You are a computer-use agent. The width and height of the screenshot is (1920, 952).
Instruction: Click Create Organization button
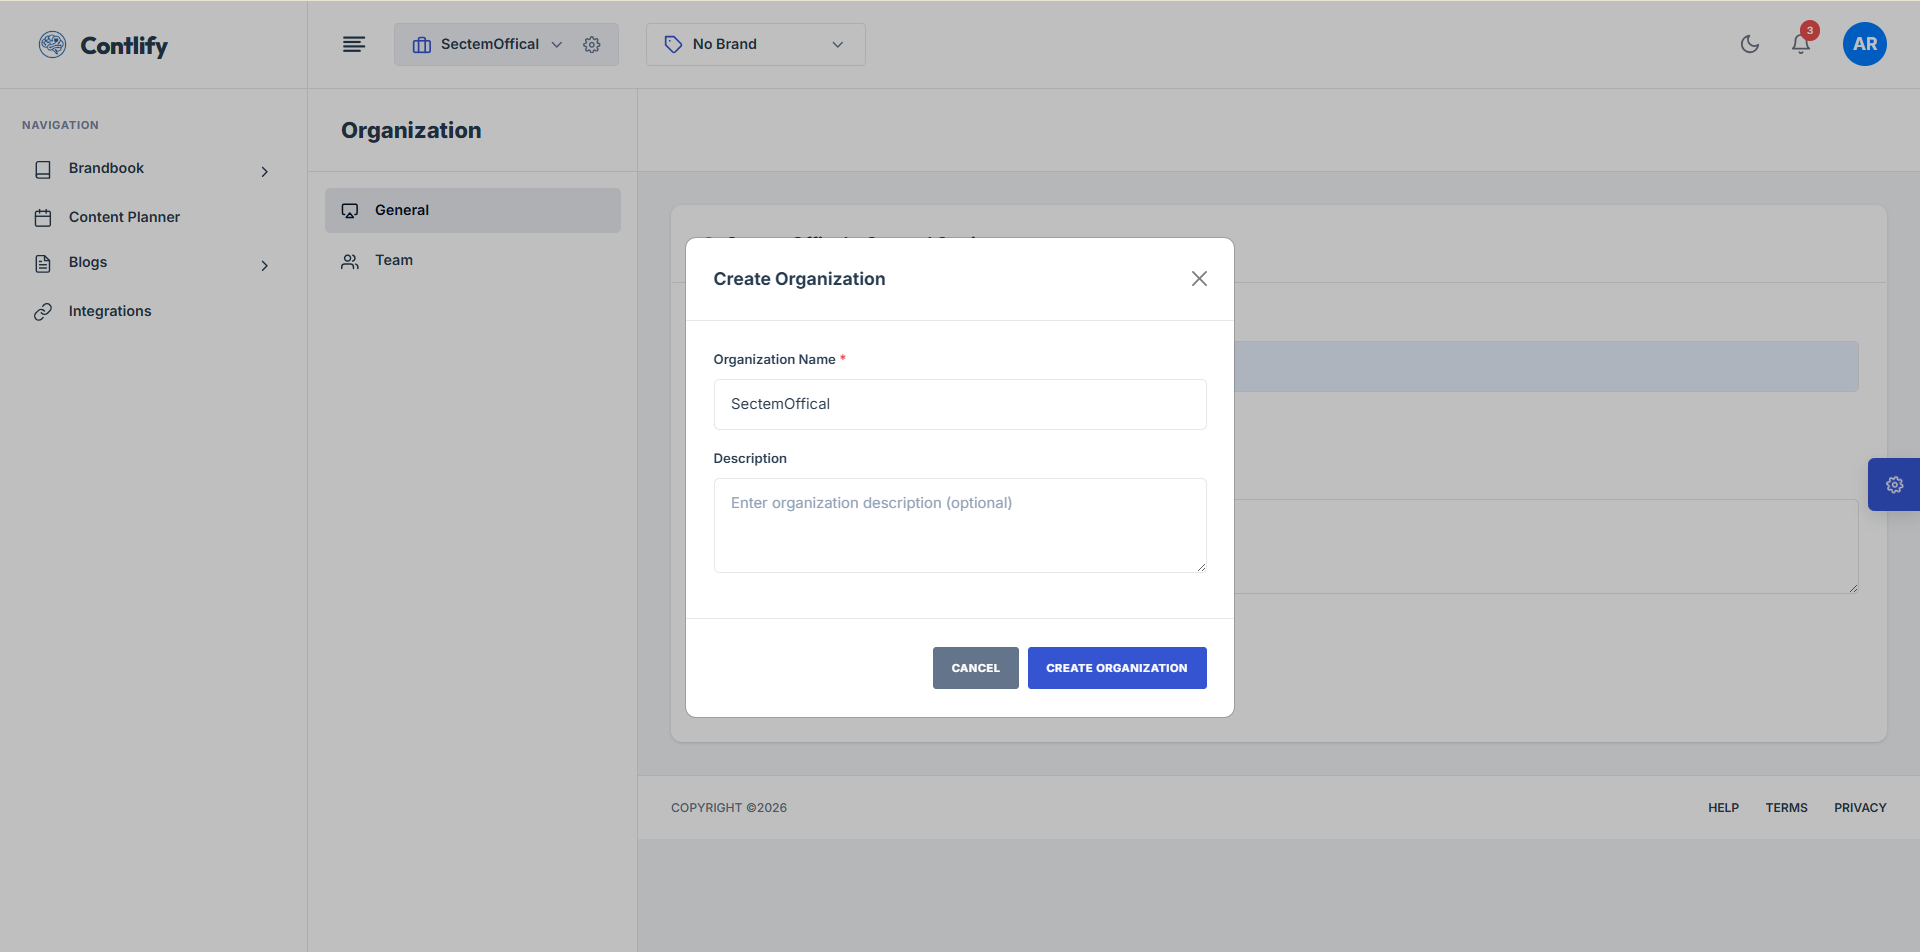[1116, 668]
